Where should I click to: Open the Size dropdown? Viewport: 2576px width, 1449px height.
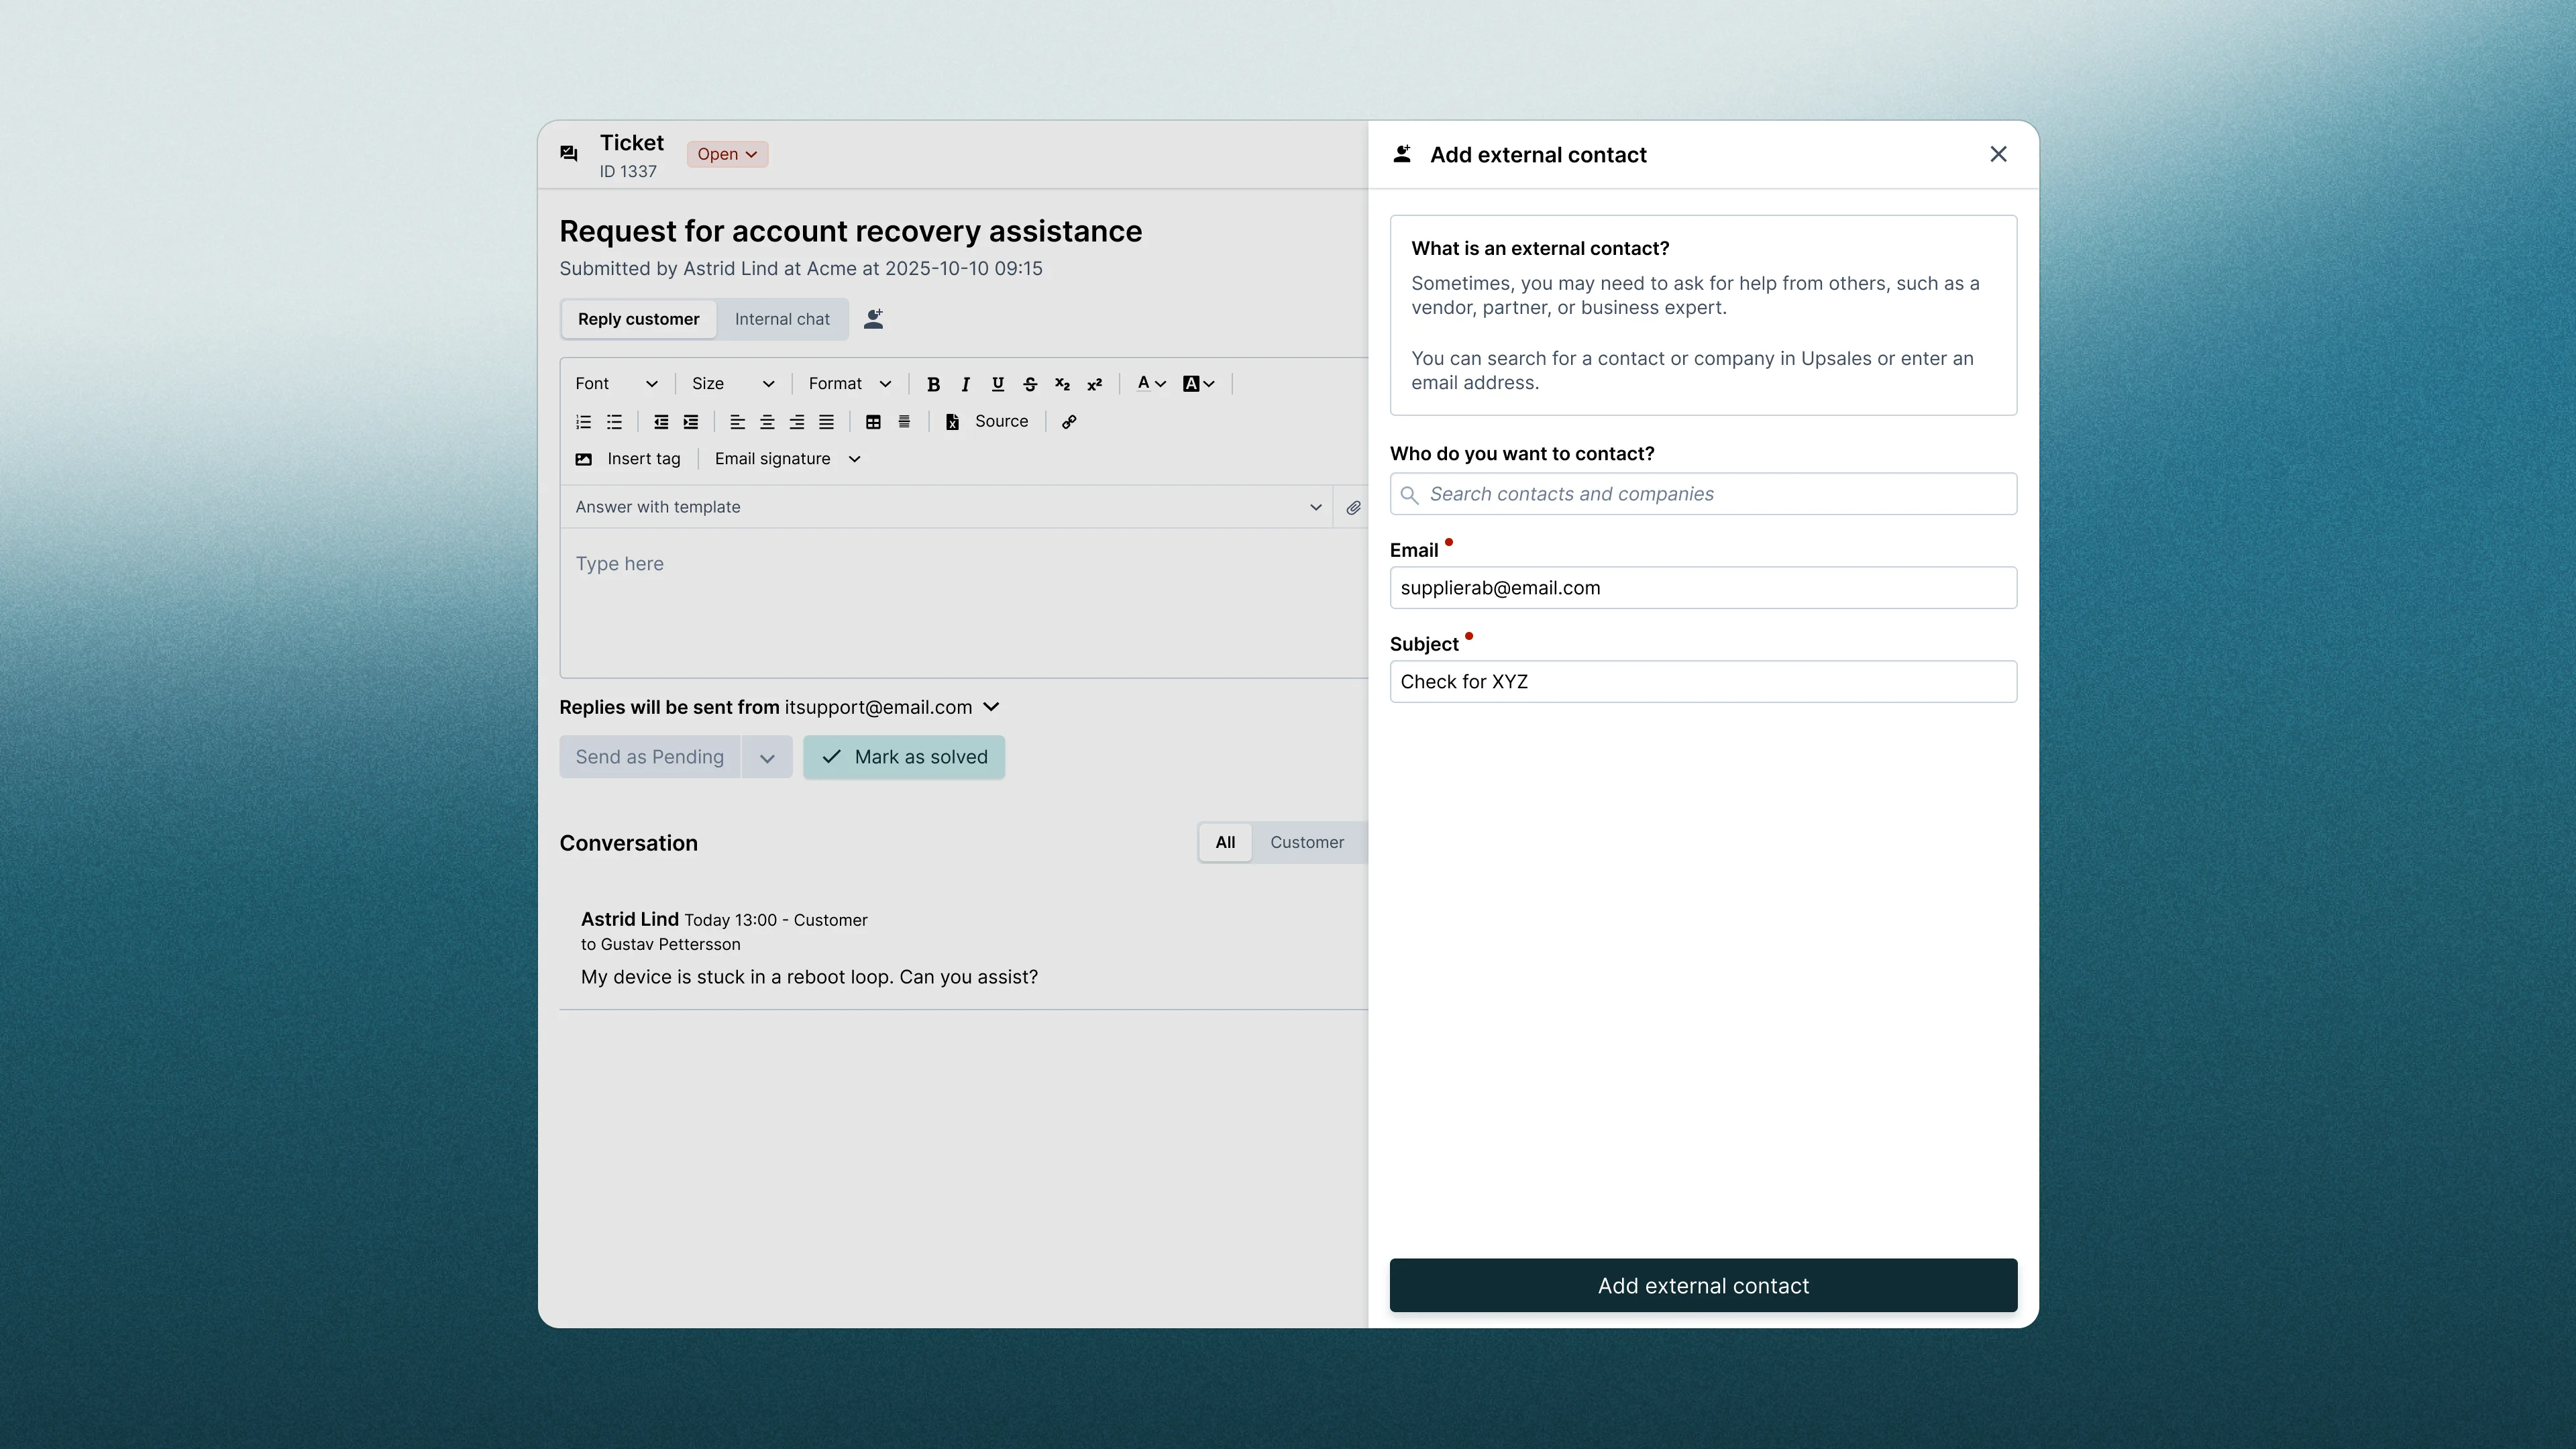pos(733,384)
